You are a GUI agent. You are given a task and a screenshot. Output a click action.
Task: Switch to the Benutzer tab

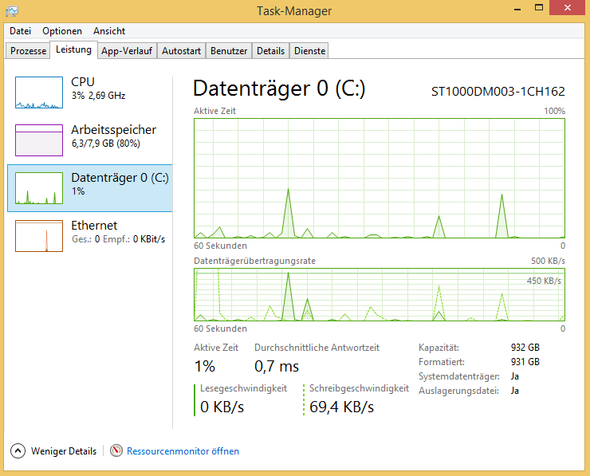coord(228,51)
